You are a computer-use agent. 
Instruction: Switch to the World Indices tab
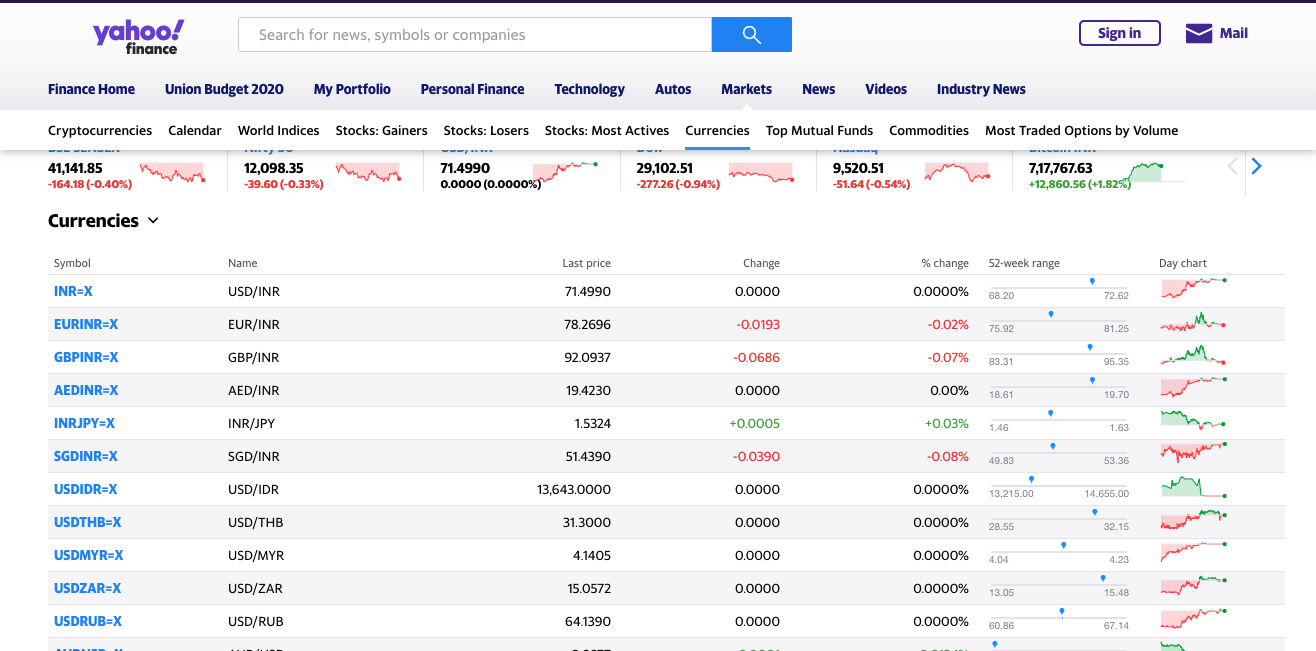tap(278, 130)
